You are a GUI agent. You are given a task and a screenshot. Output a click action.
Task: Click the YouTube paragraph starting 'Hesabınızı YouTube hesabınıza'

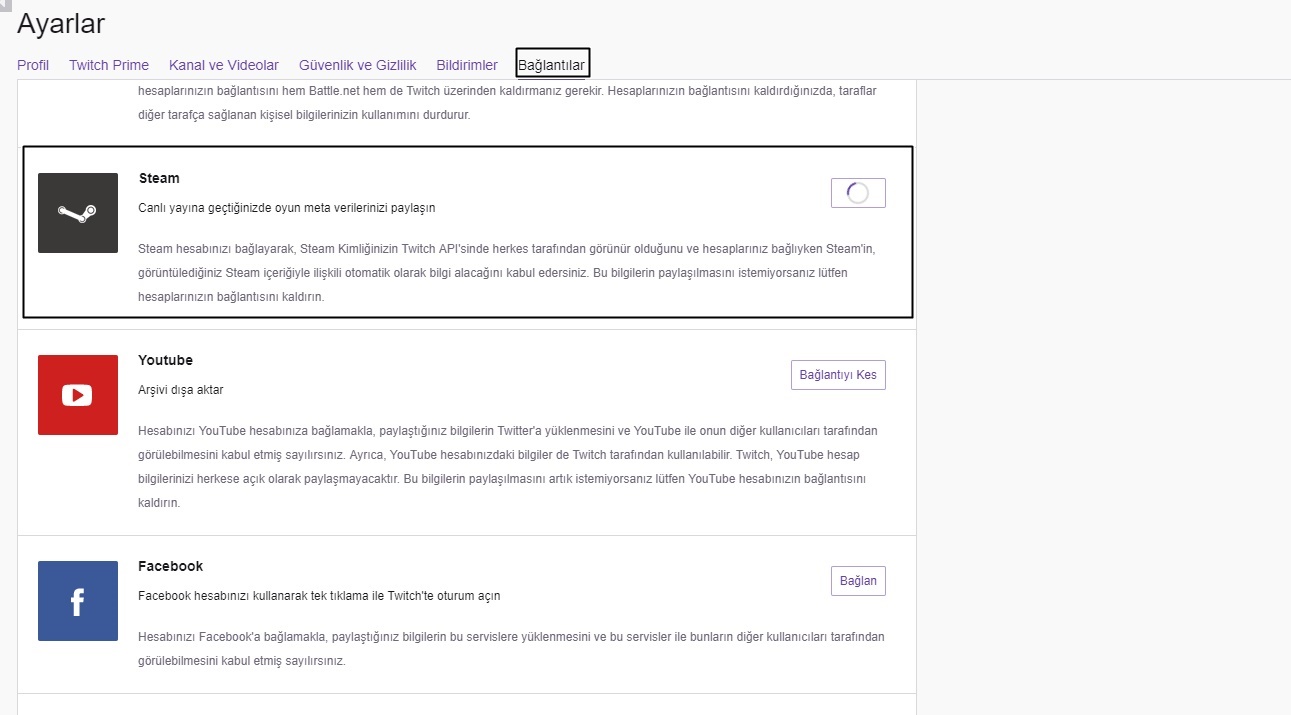click(x=507, y=467)
